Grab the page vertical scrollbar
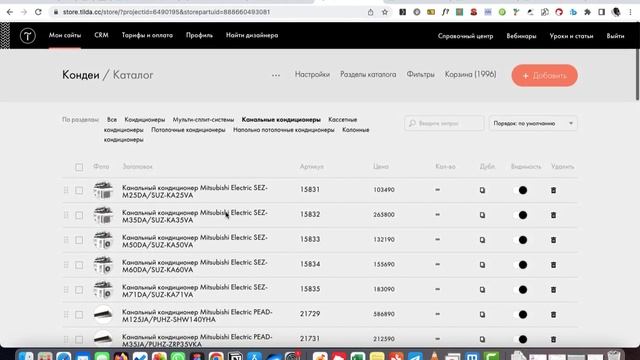 637,76
